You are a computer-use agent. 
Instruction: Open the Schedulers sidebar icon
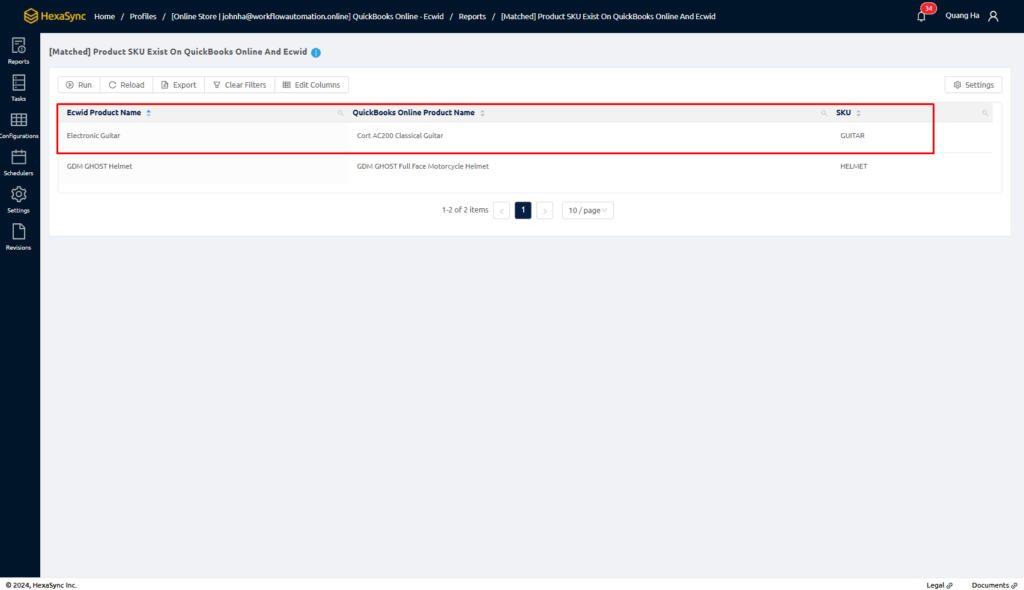pos(18,163)
